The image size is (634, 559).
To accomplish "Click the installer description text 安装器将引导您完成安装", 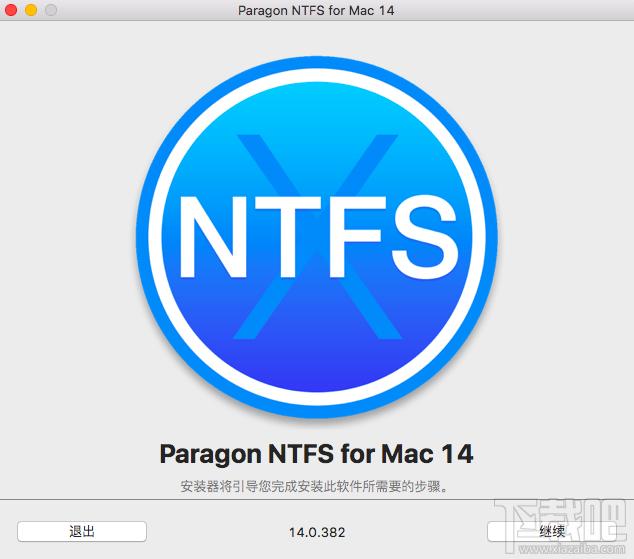I will click(x=314, y=486).
